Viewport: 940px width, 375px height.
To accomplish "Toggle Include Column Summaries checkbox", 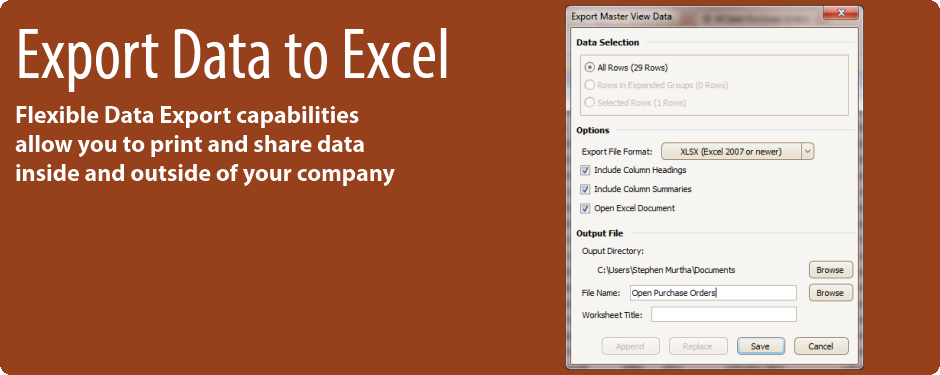I will 585,189.
